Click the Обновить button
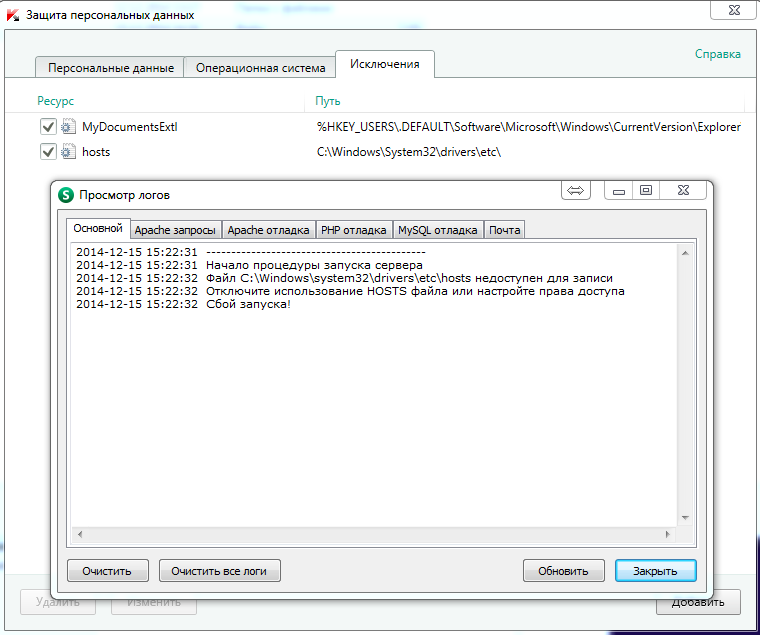 point(563,571)
